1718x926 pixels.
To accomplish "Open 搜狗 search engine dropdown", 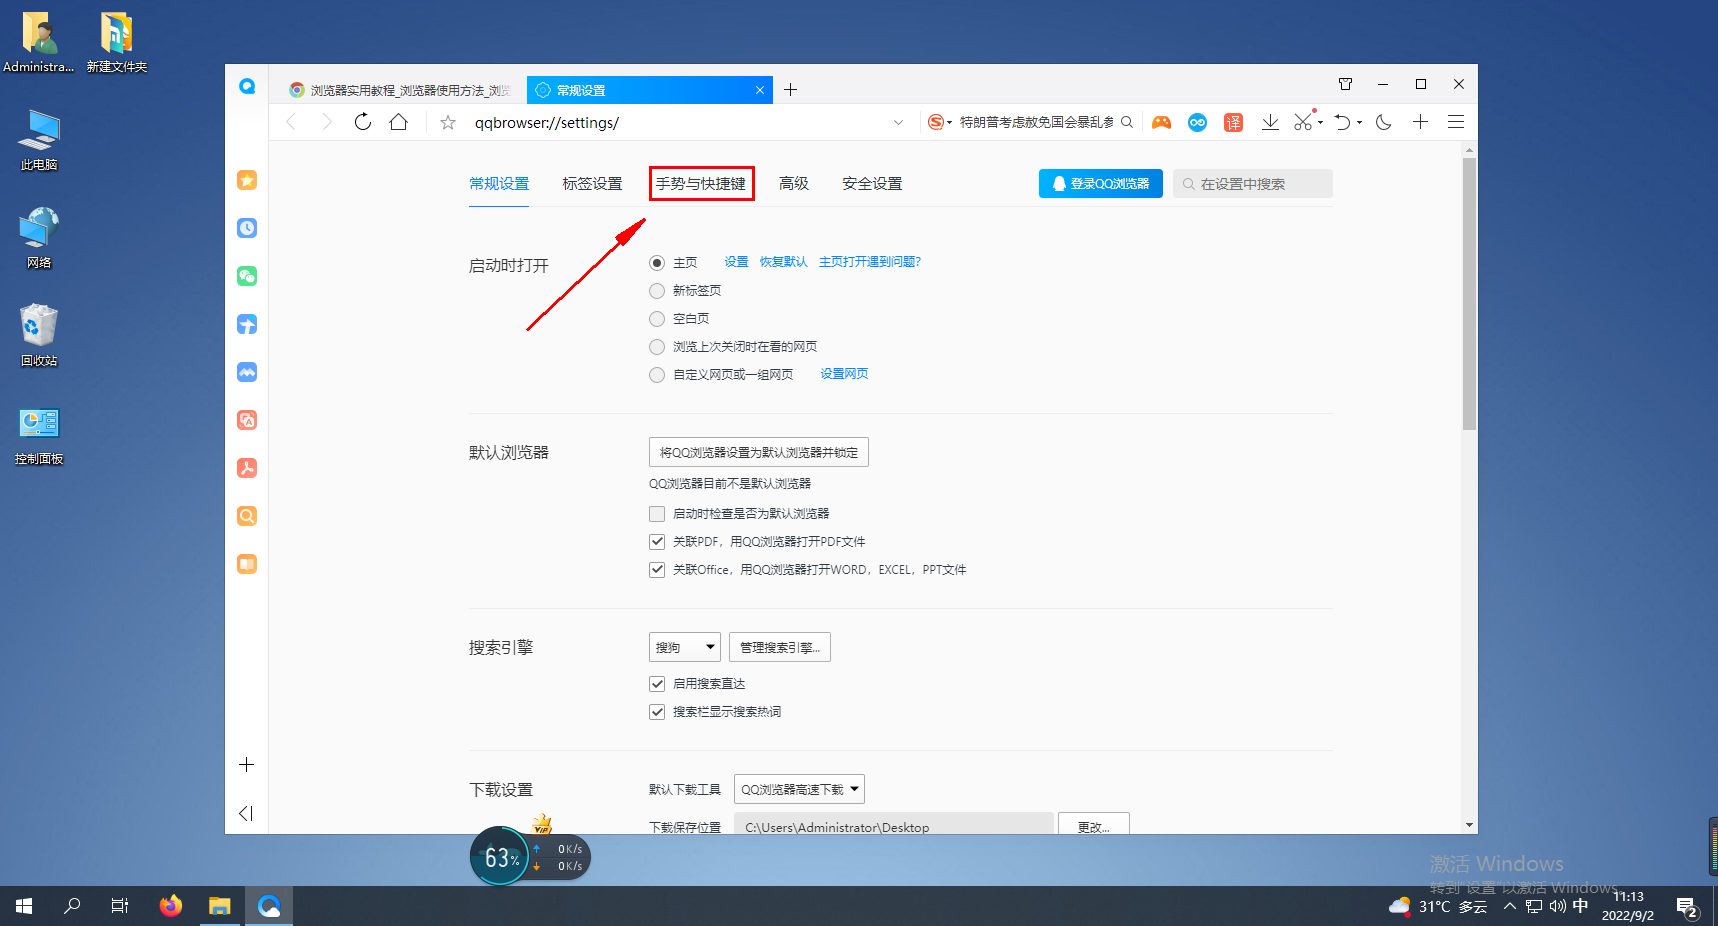I will (x=685, y=647).
